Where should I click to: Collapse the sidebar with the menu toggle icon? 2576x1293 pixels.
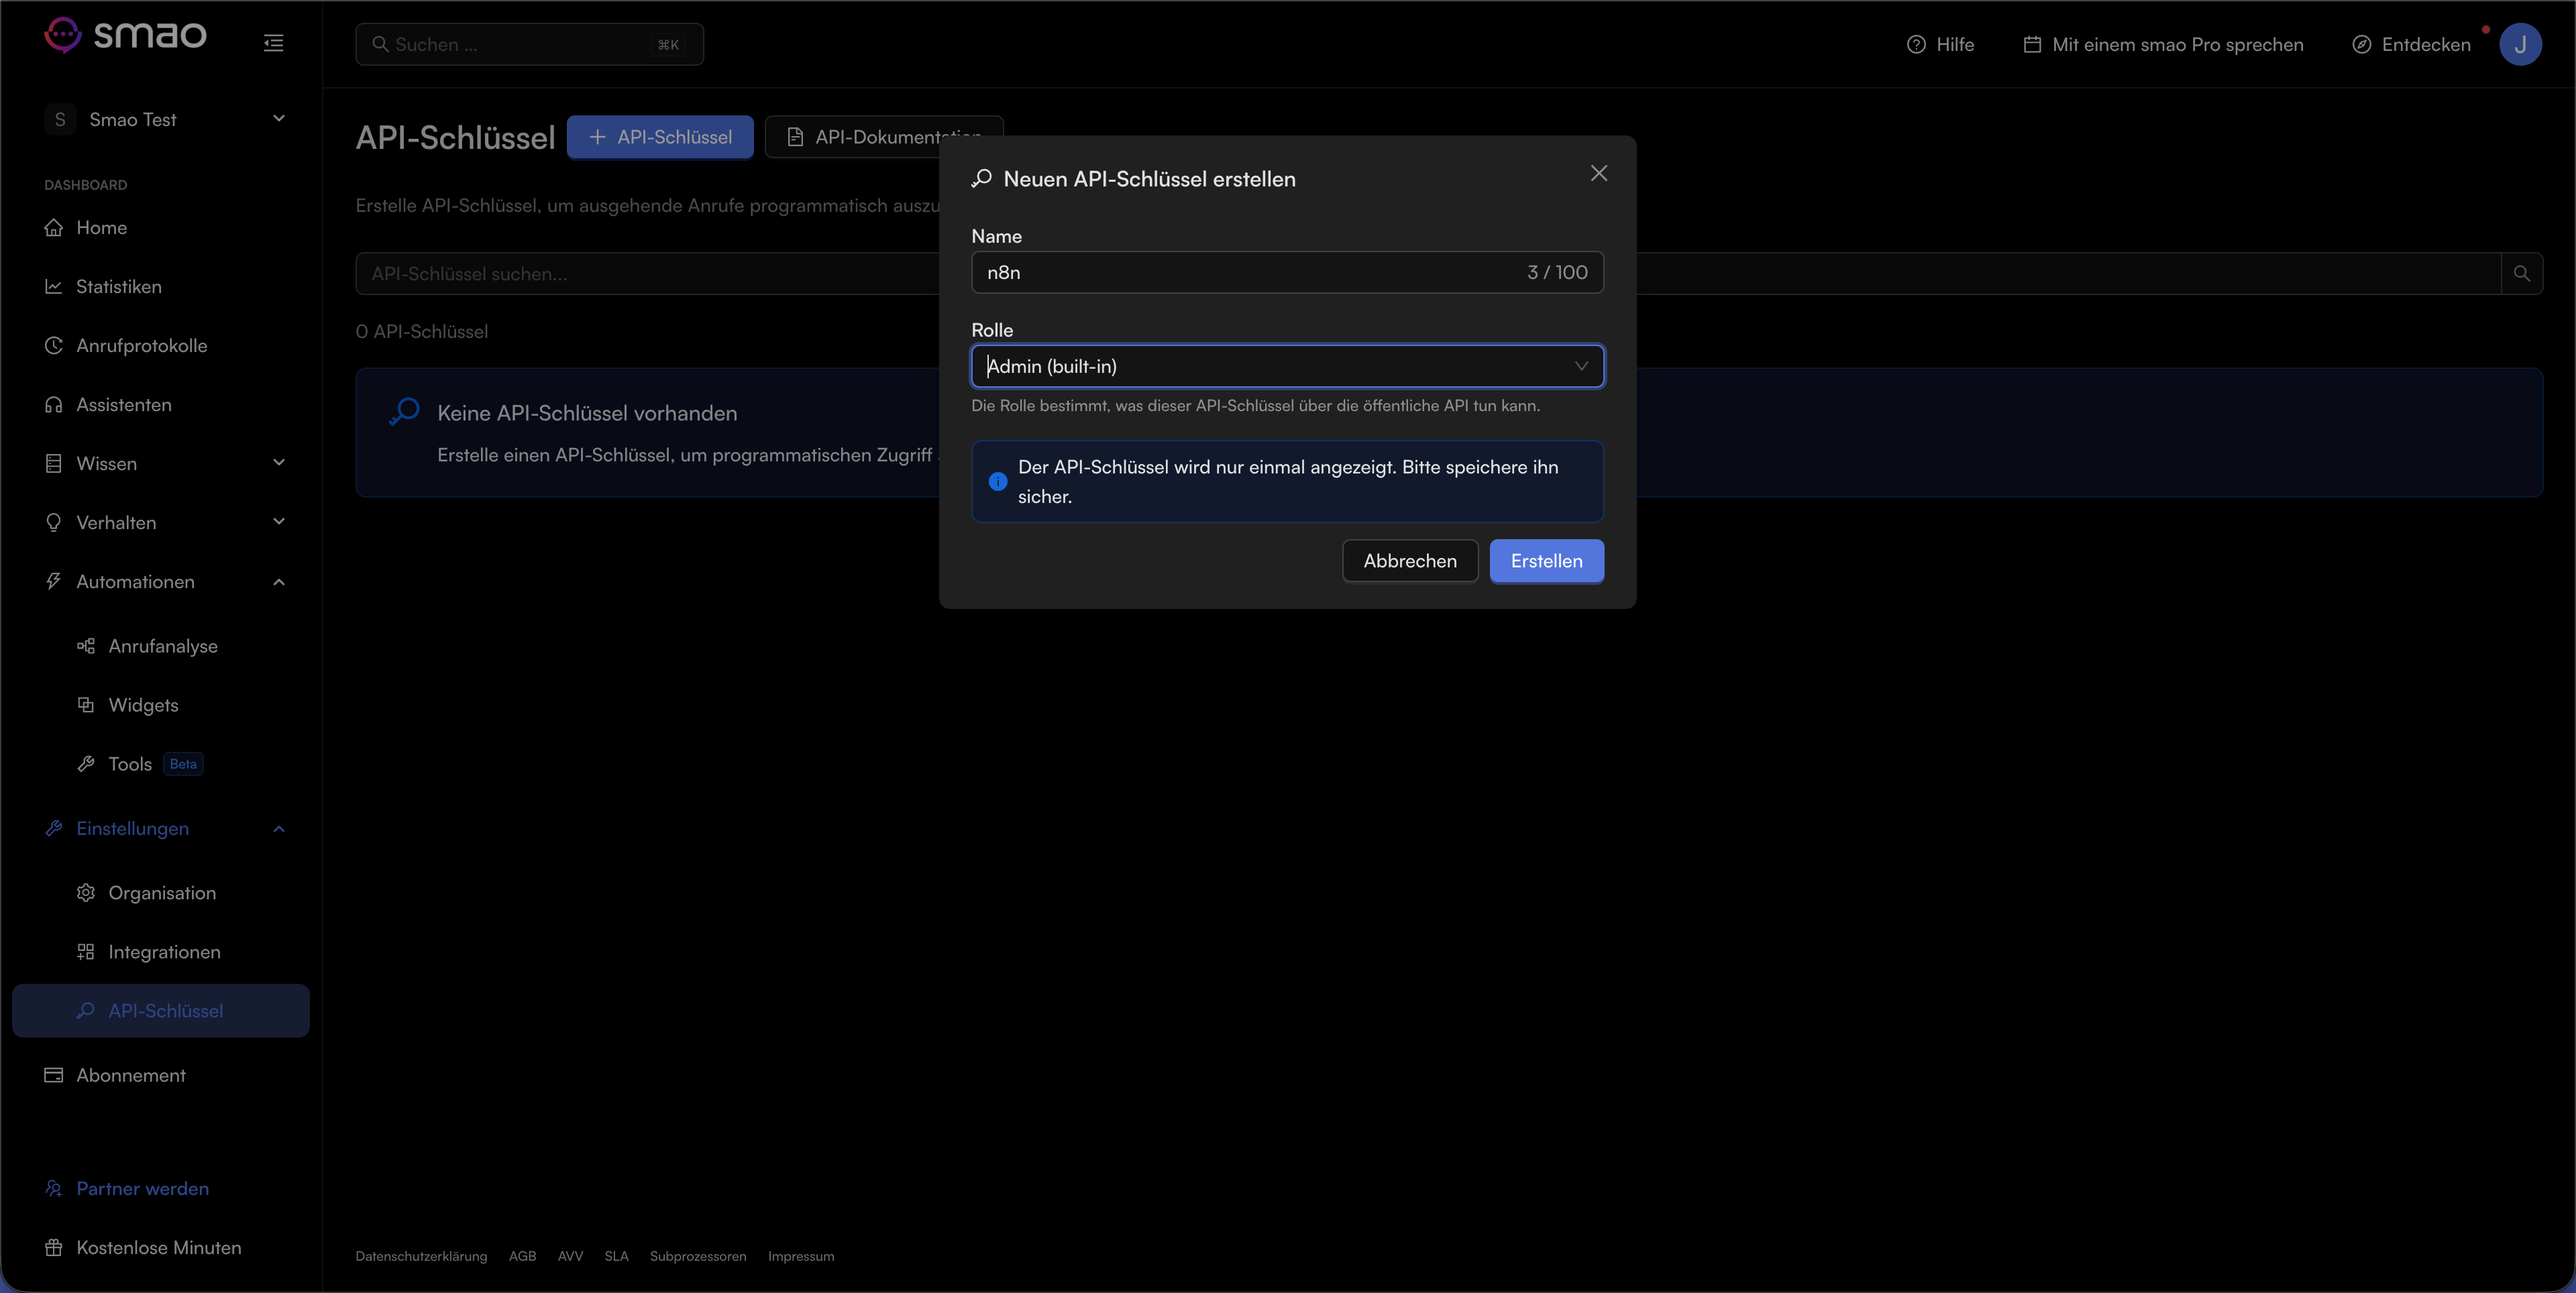tap(273, 43)
